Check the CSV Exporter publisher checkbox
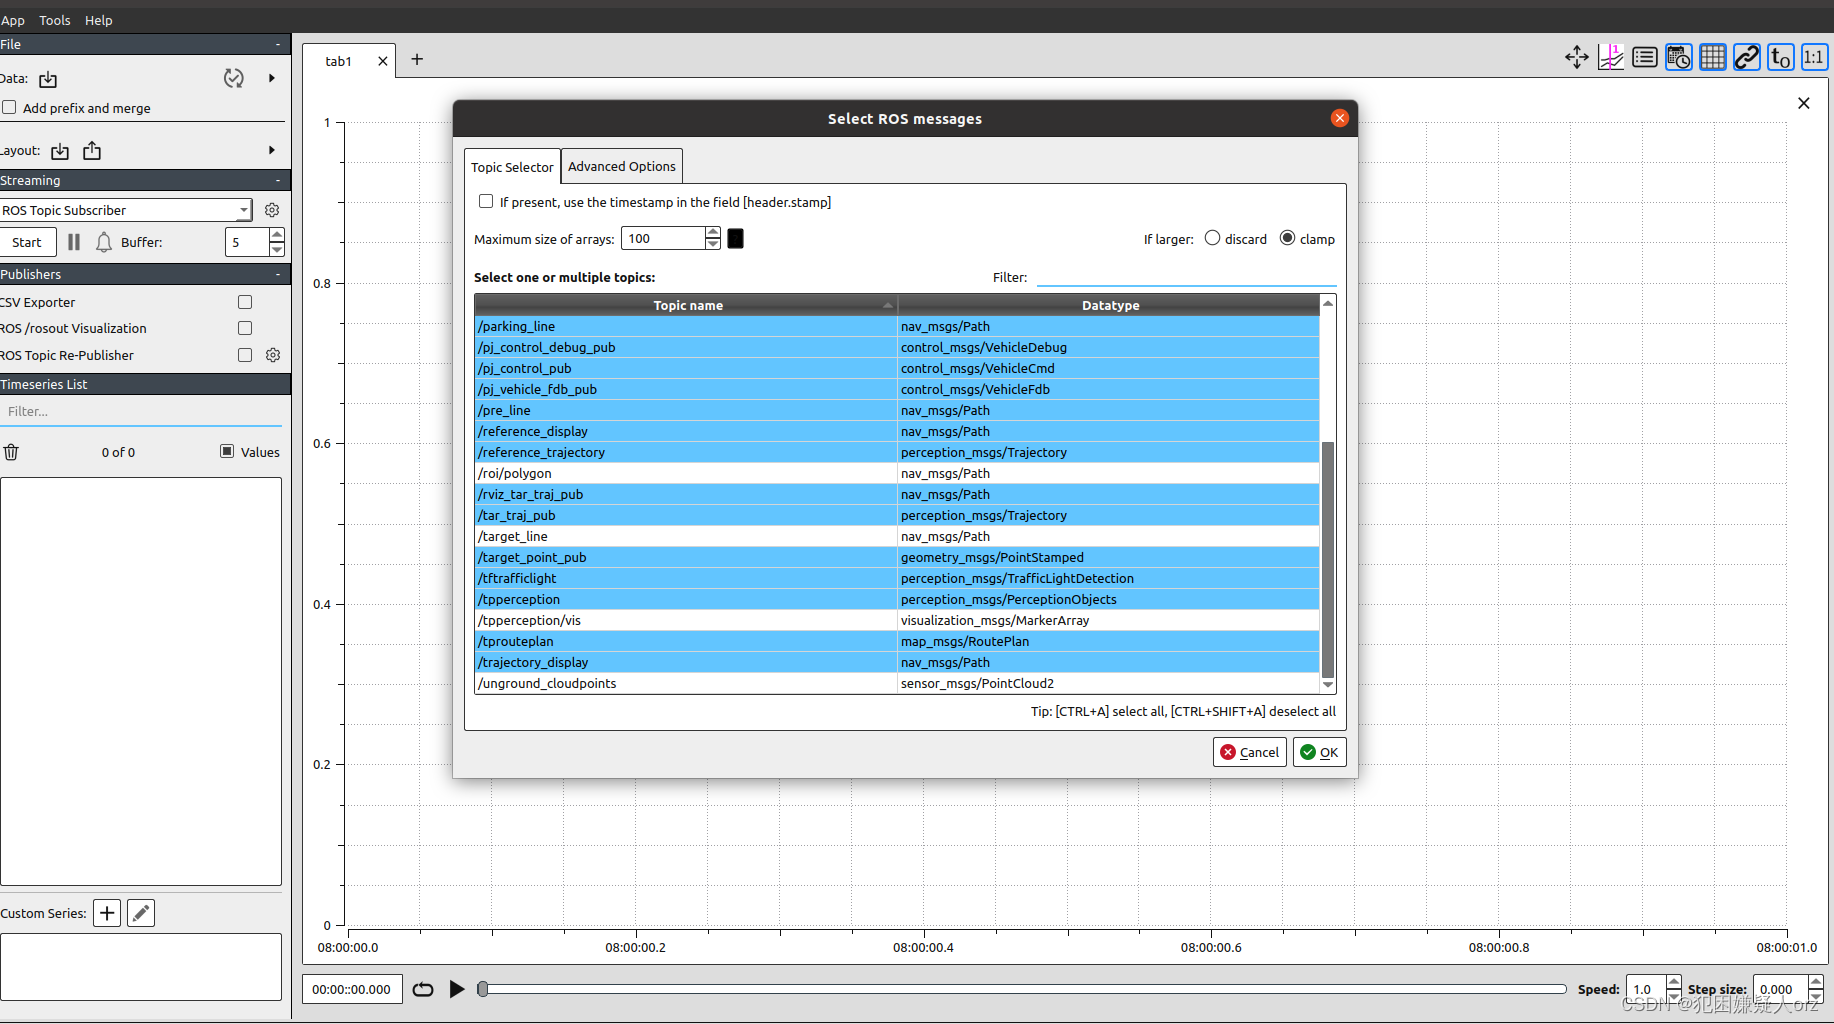Screen dimensions: 1834x1024 click(x=245, y=301)
